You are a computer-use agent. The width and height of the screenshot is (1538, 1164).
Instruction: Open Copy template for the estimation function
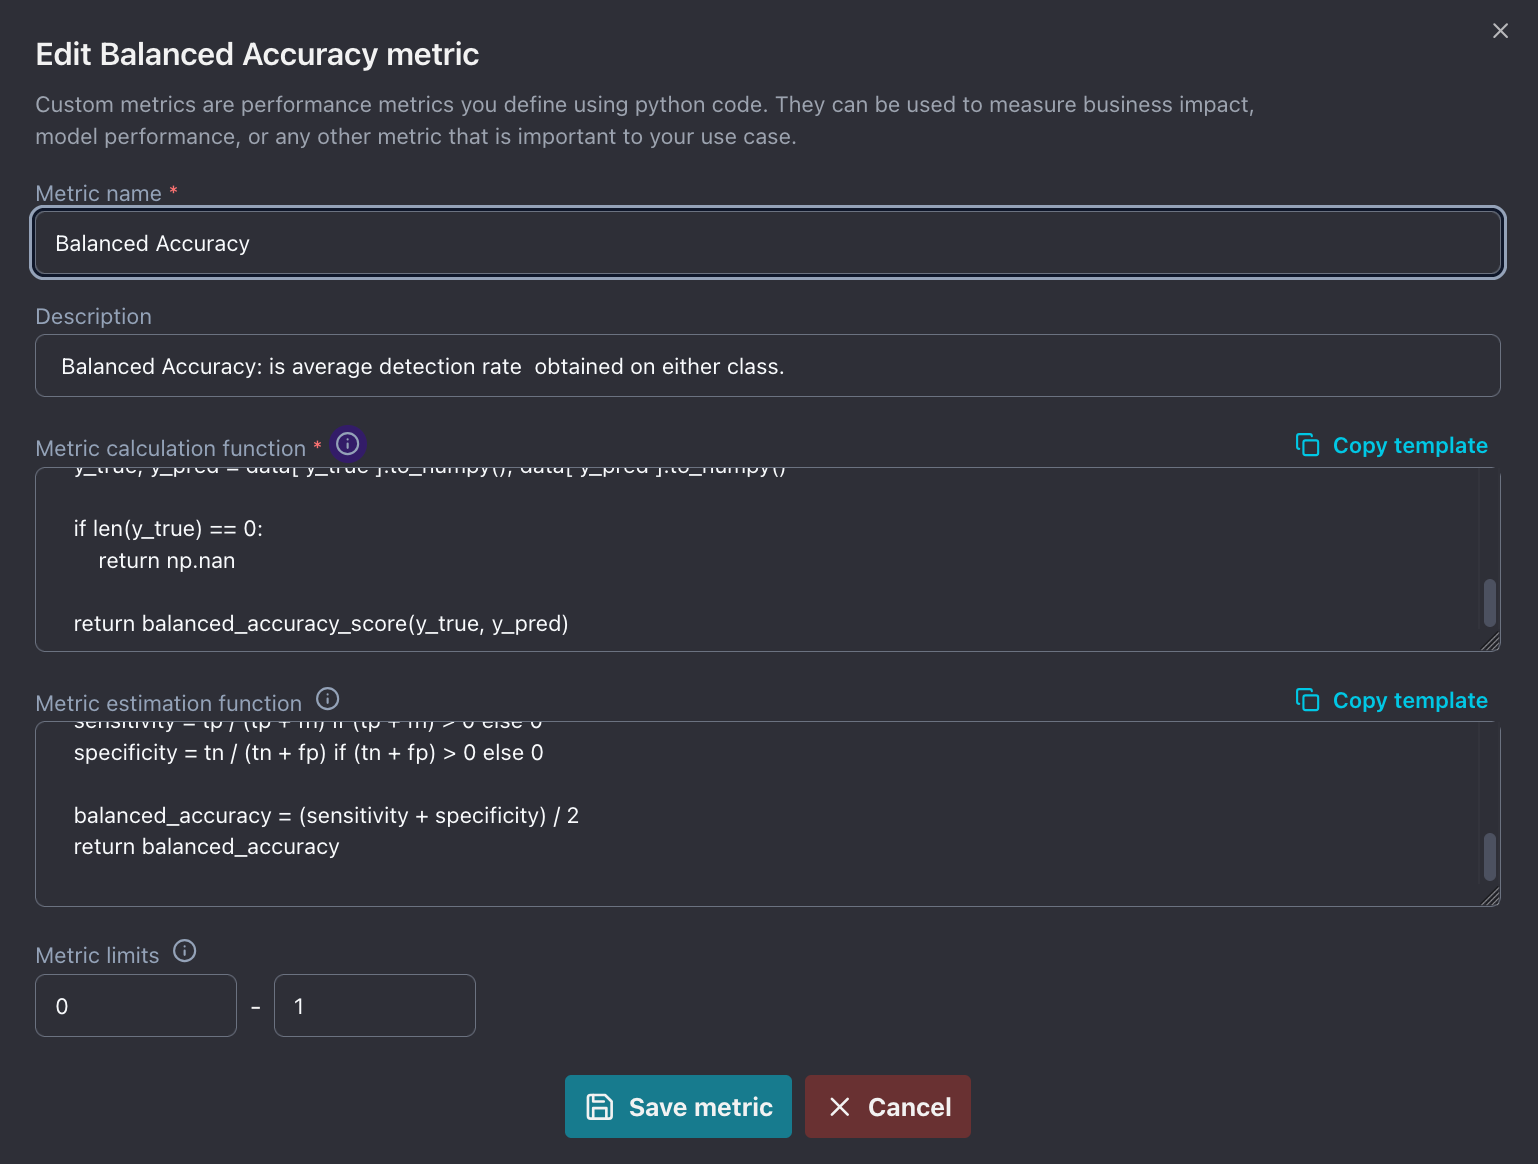click(x=1410, y=700)
